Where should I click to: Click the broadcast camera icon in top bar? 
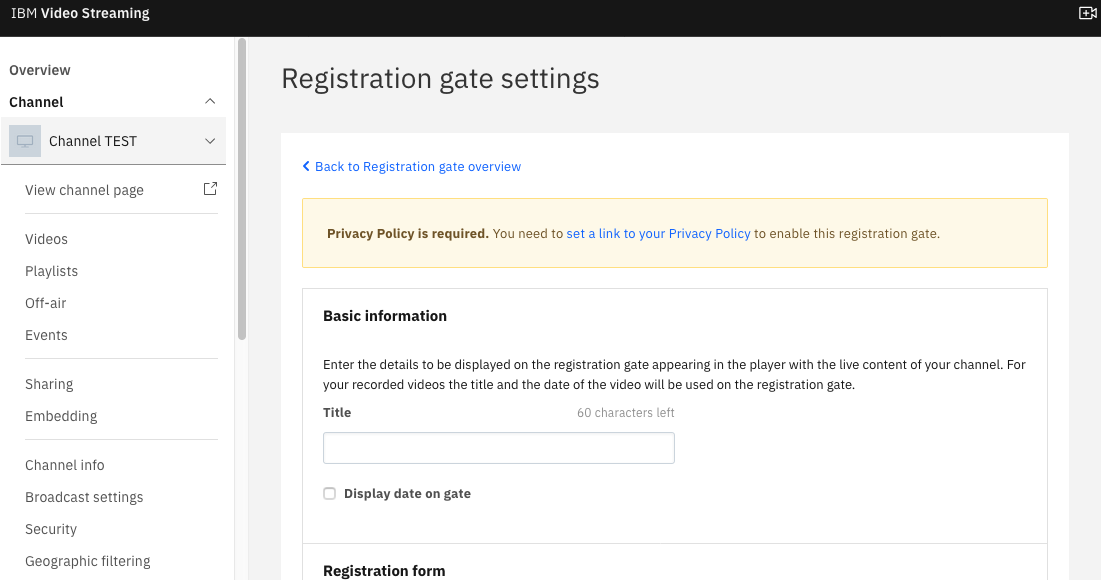point(1088,13)
